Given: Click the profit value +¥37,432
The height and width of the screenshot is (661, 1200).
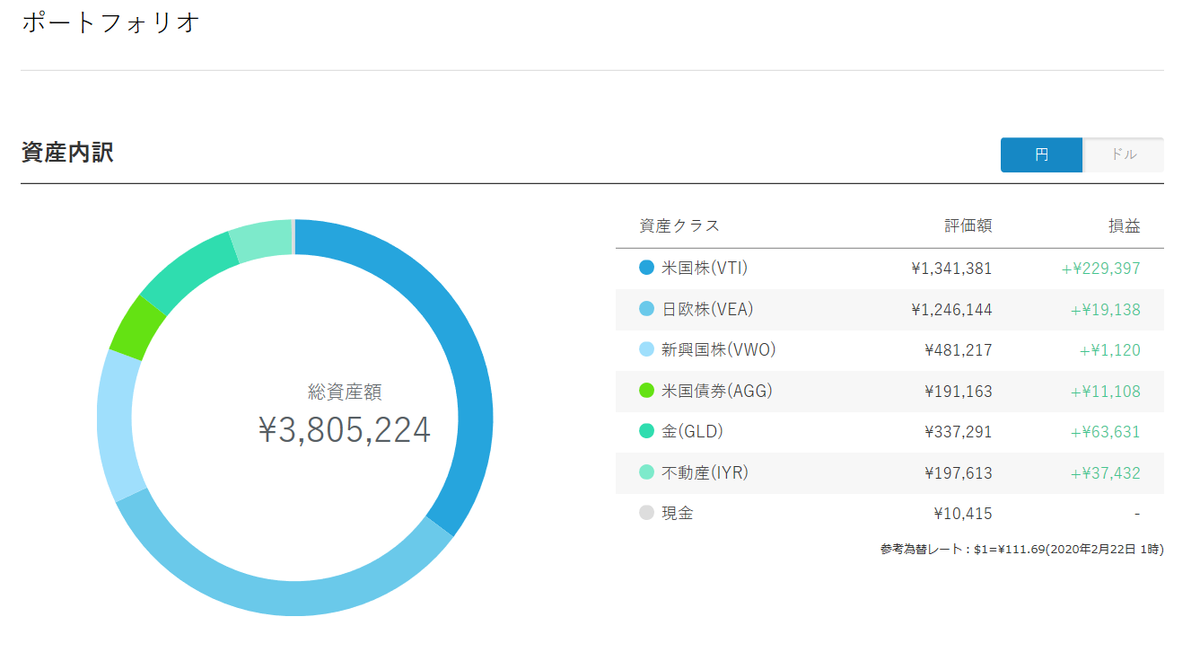Looking at the screenshot, I should (1105, 473).
